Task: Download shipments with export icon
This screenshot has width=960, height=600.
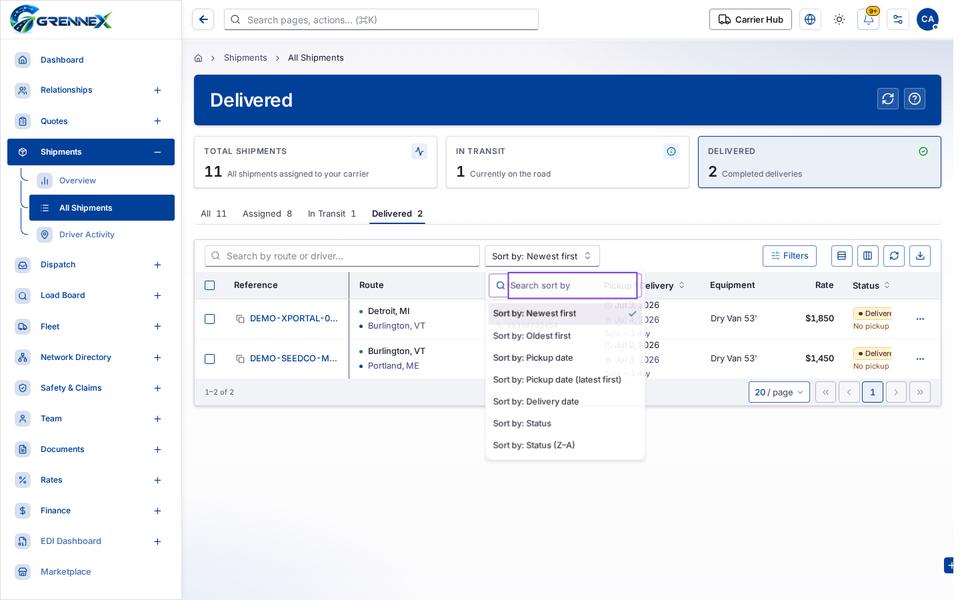Action: click(x=920, y=256)
